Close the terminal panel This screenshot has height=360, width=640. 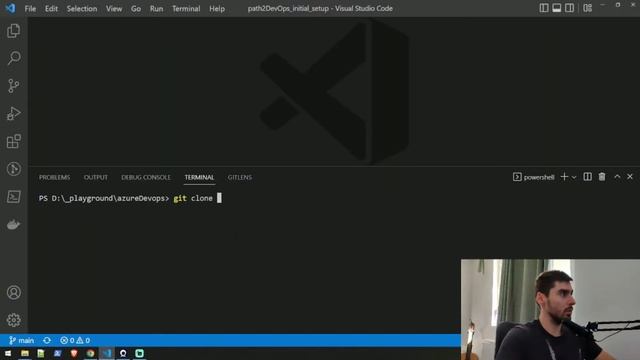pyautogui.click(x=630, y=177)
